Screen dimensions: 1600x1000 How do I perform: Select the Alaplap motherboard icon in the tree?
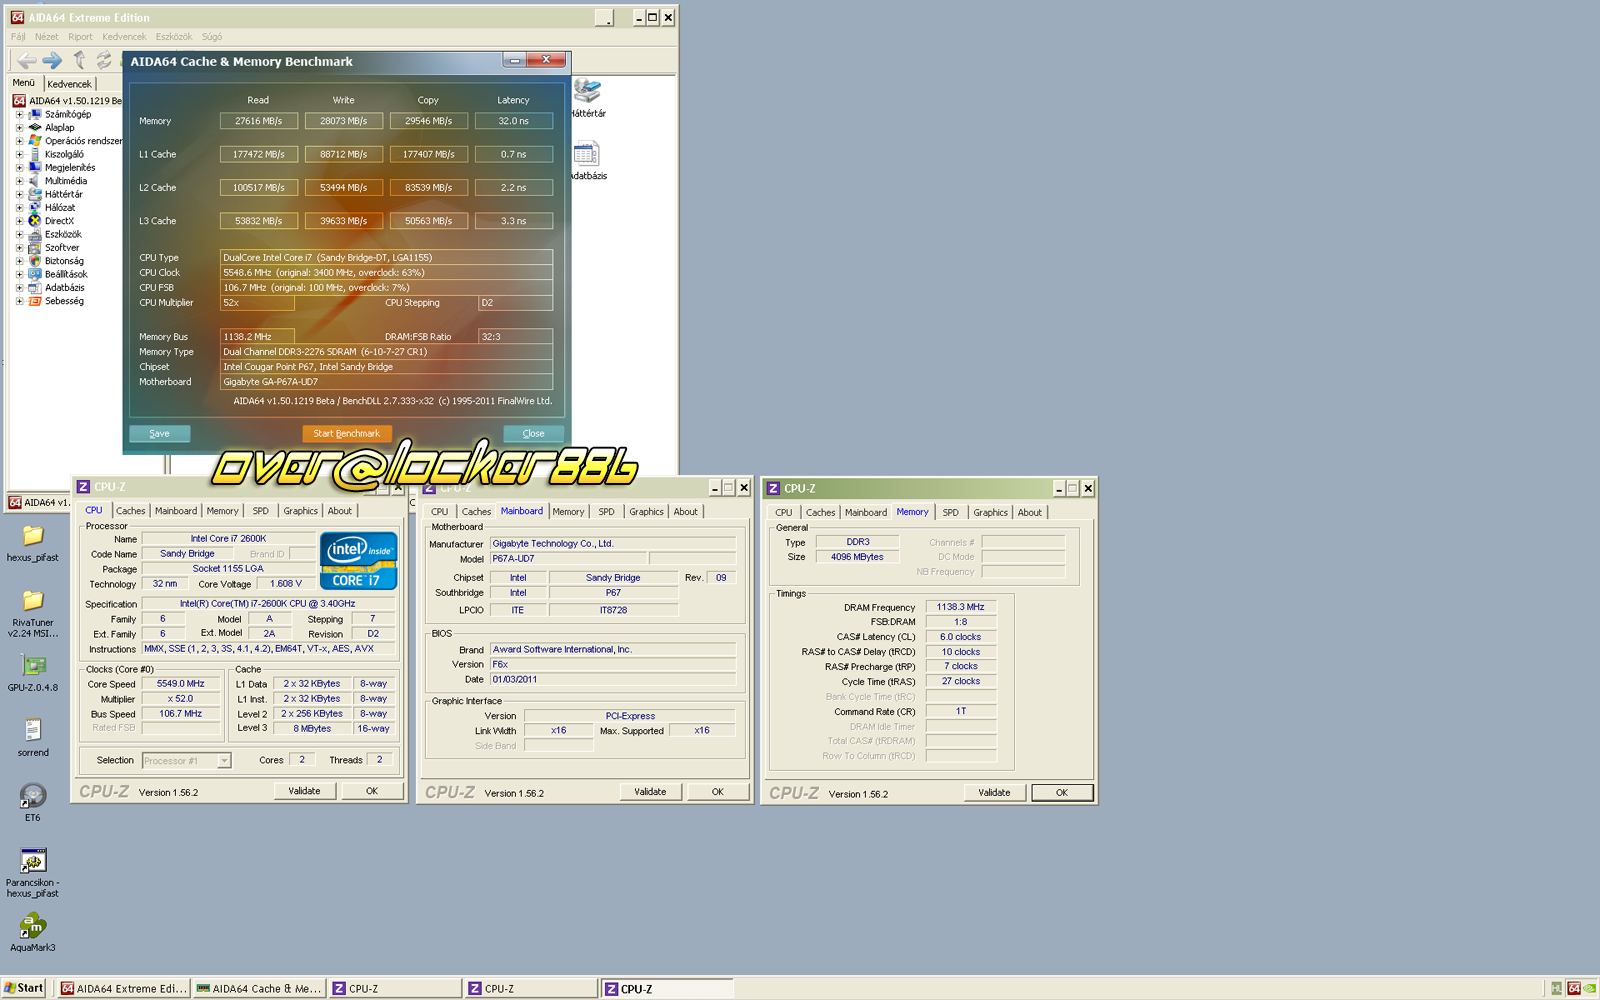pyautogui.click(x=35, y=127)
